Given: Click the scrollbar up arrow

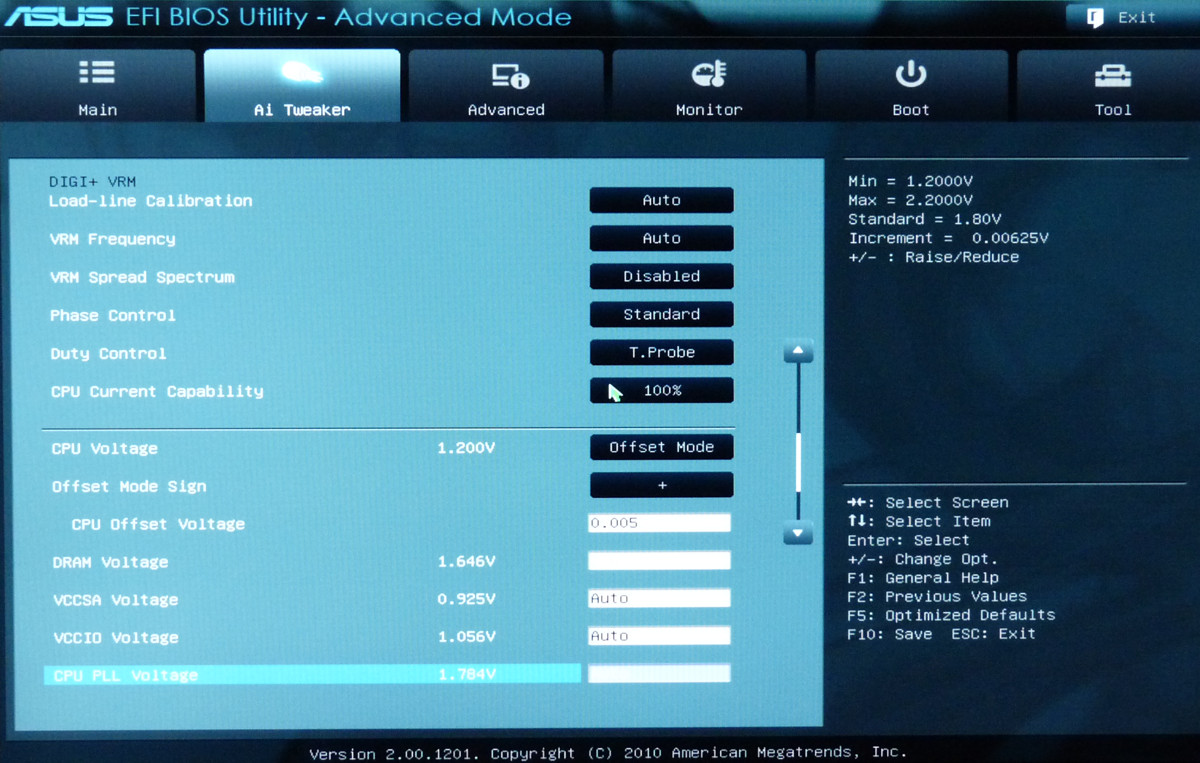Looking at the screenshot, I should [x=798, y=352].
